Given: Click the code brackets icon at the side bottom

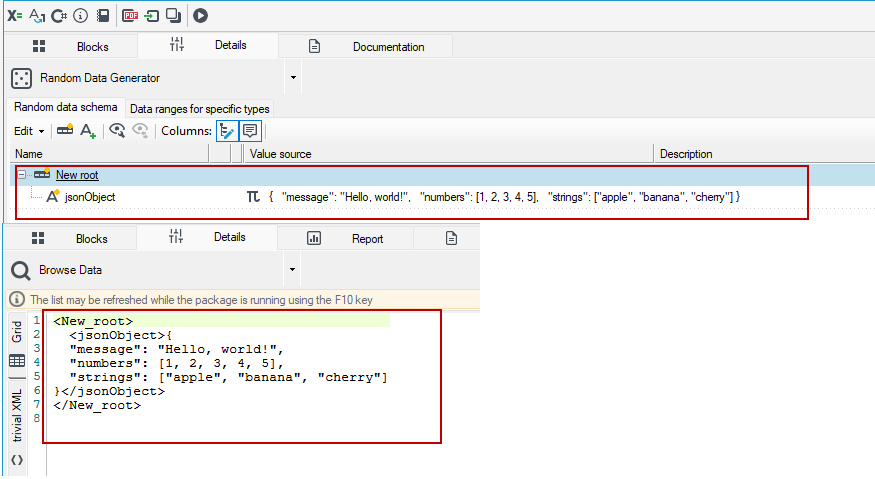Looking at the screenshot, I should [x=17, y=460].
